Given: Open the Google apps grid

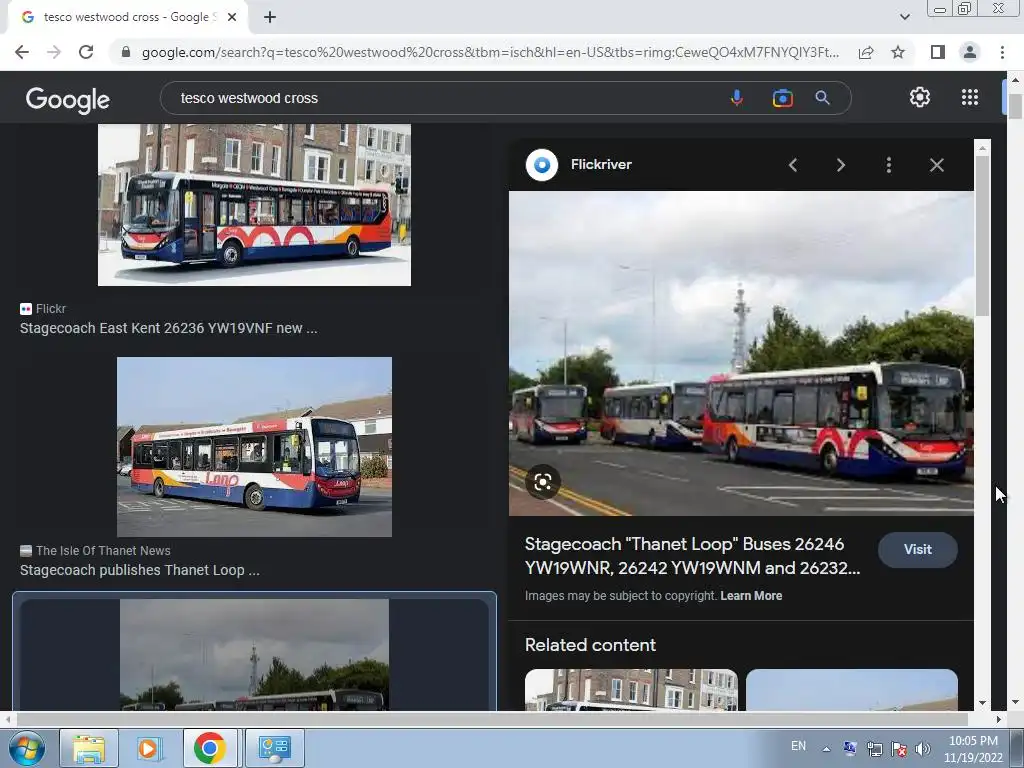Looking at the screenshot, I should 970,97.
